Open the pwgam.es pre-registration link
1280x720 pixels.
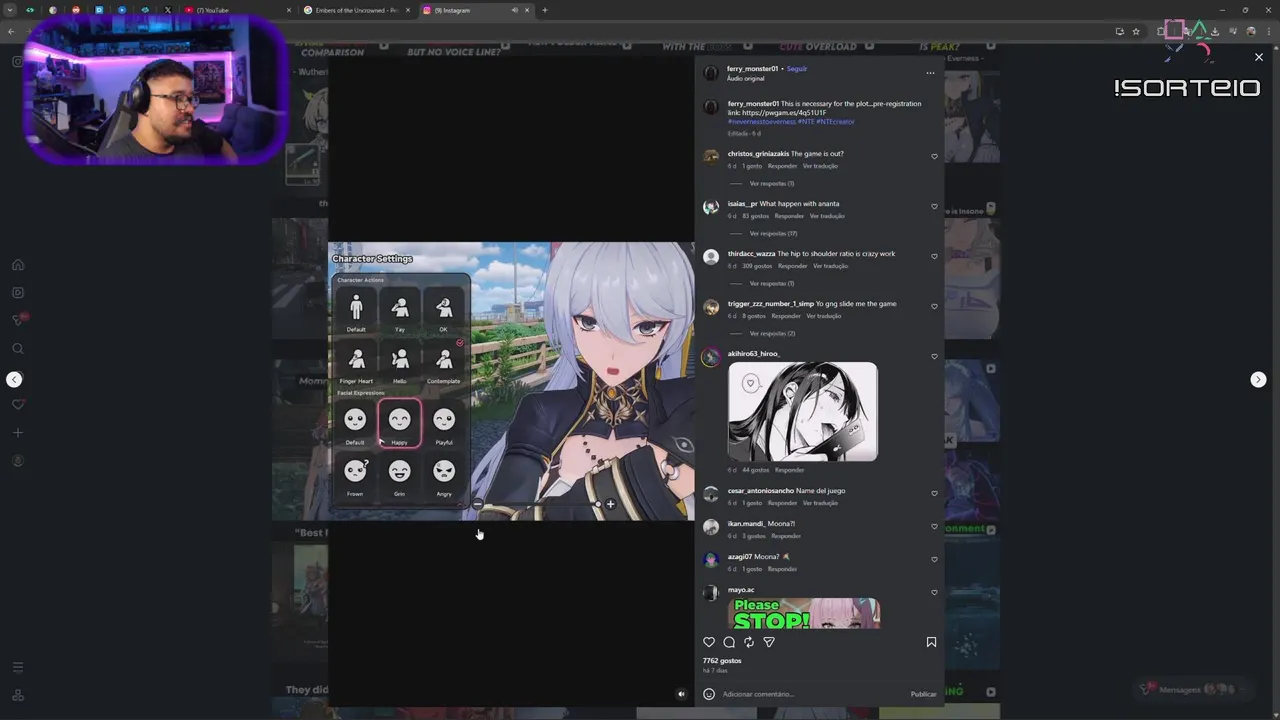pos(785,113)
